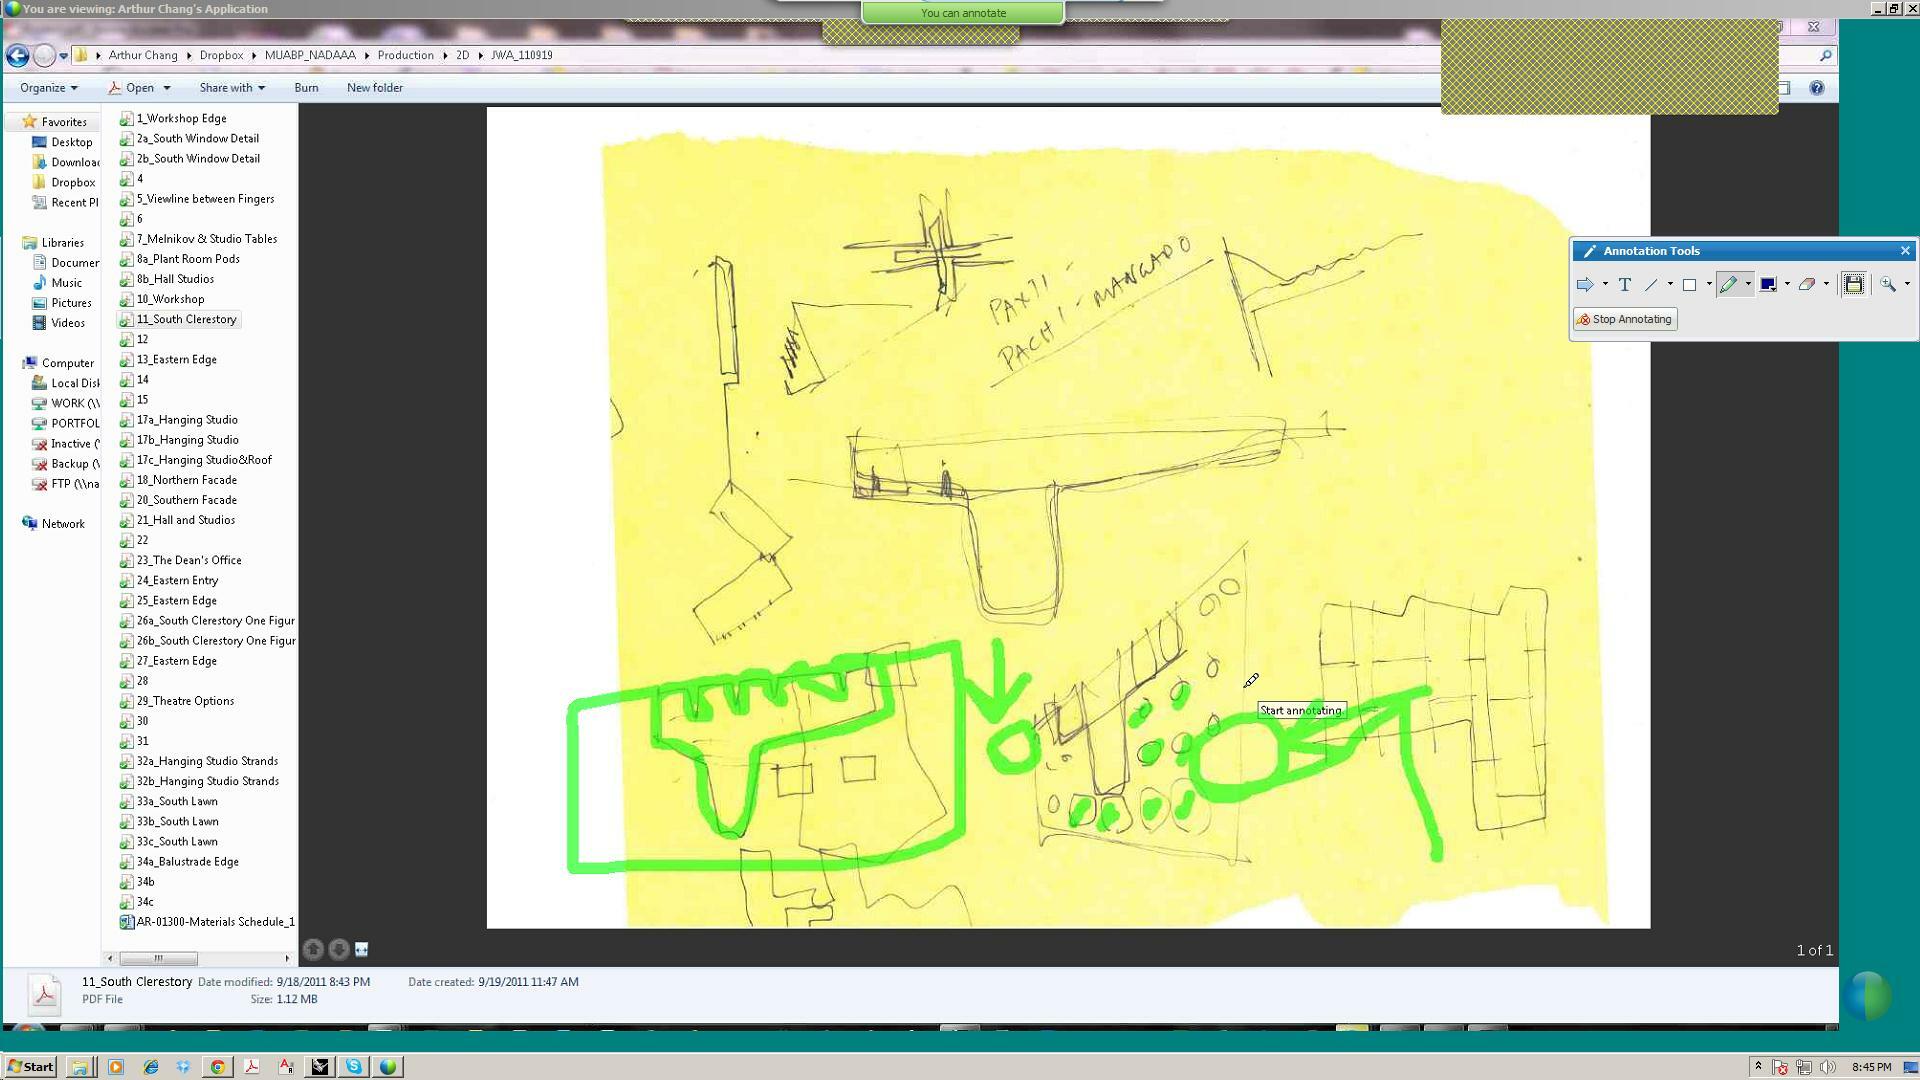Toggle the green highlighter pen tool

(x=1728, y=285)
